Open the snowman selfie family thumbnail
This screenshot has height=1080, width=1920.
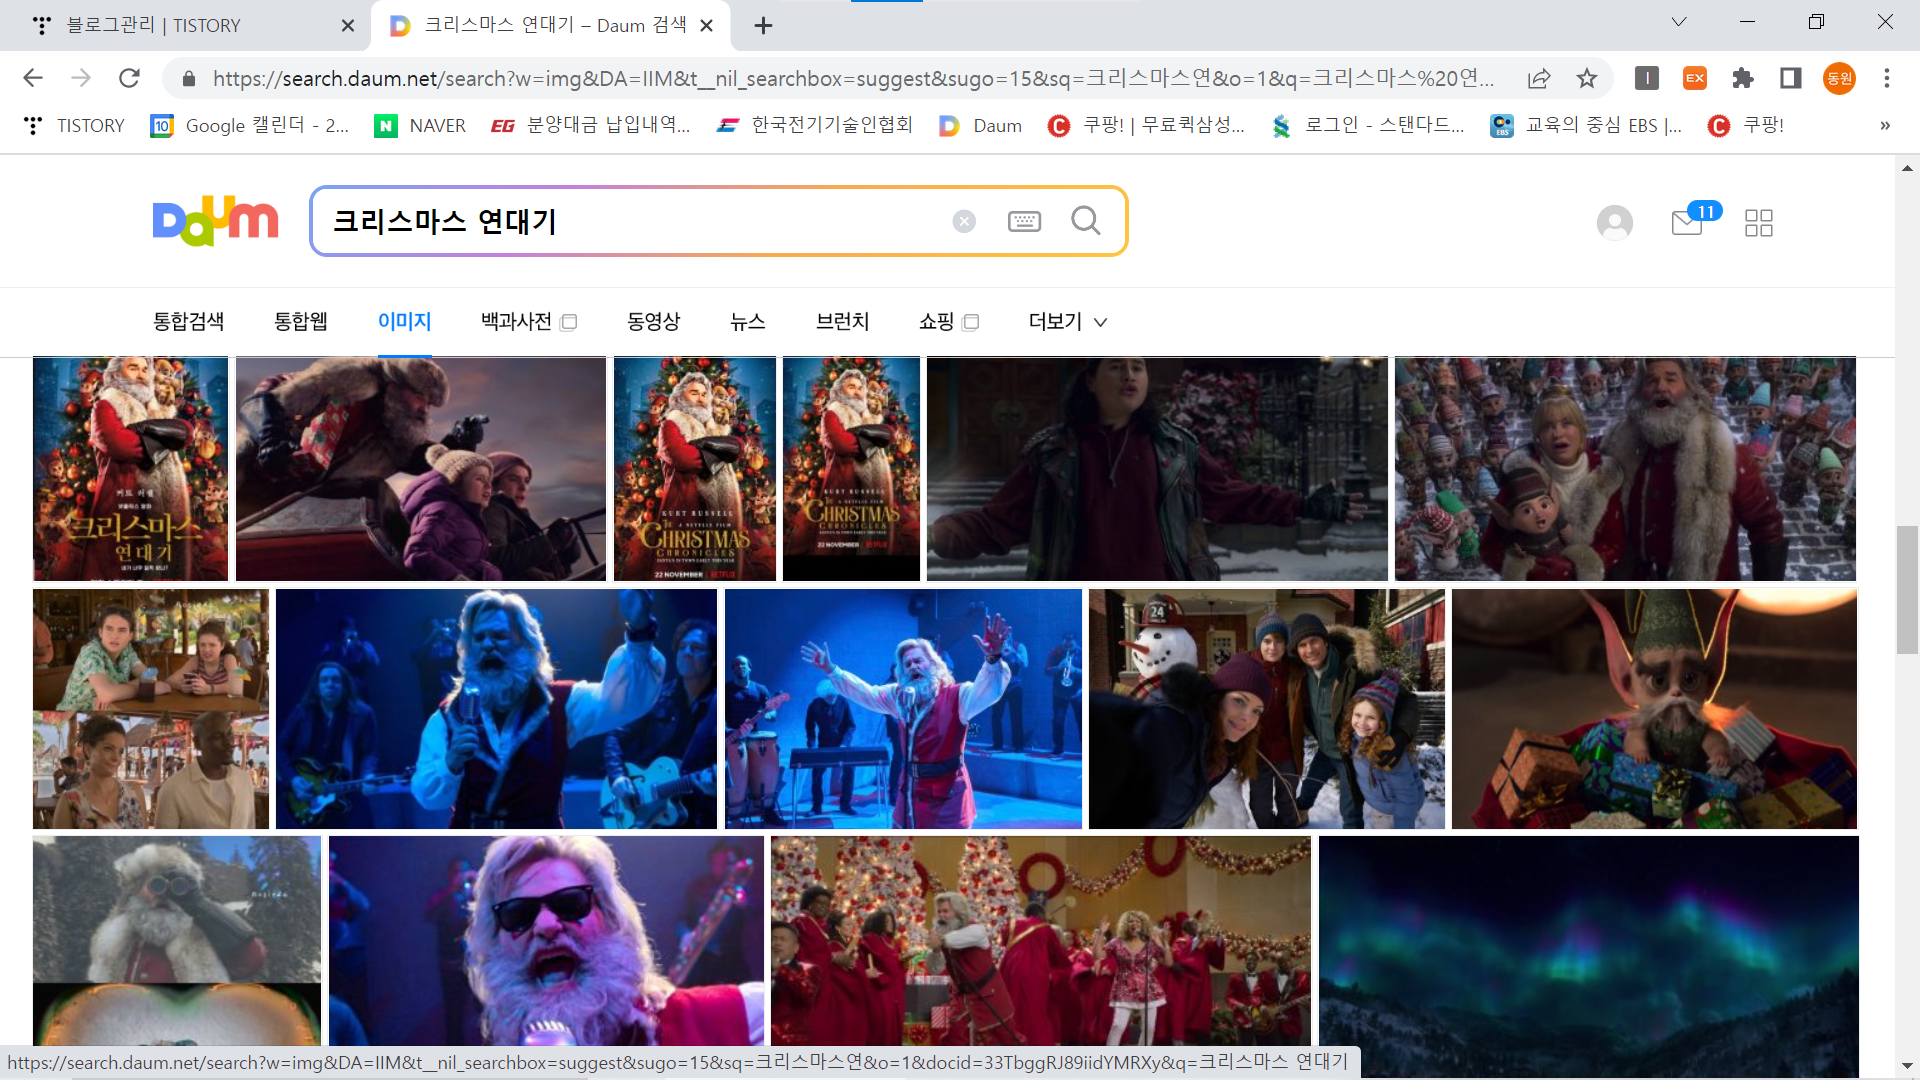coord(1266,708)
